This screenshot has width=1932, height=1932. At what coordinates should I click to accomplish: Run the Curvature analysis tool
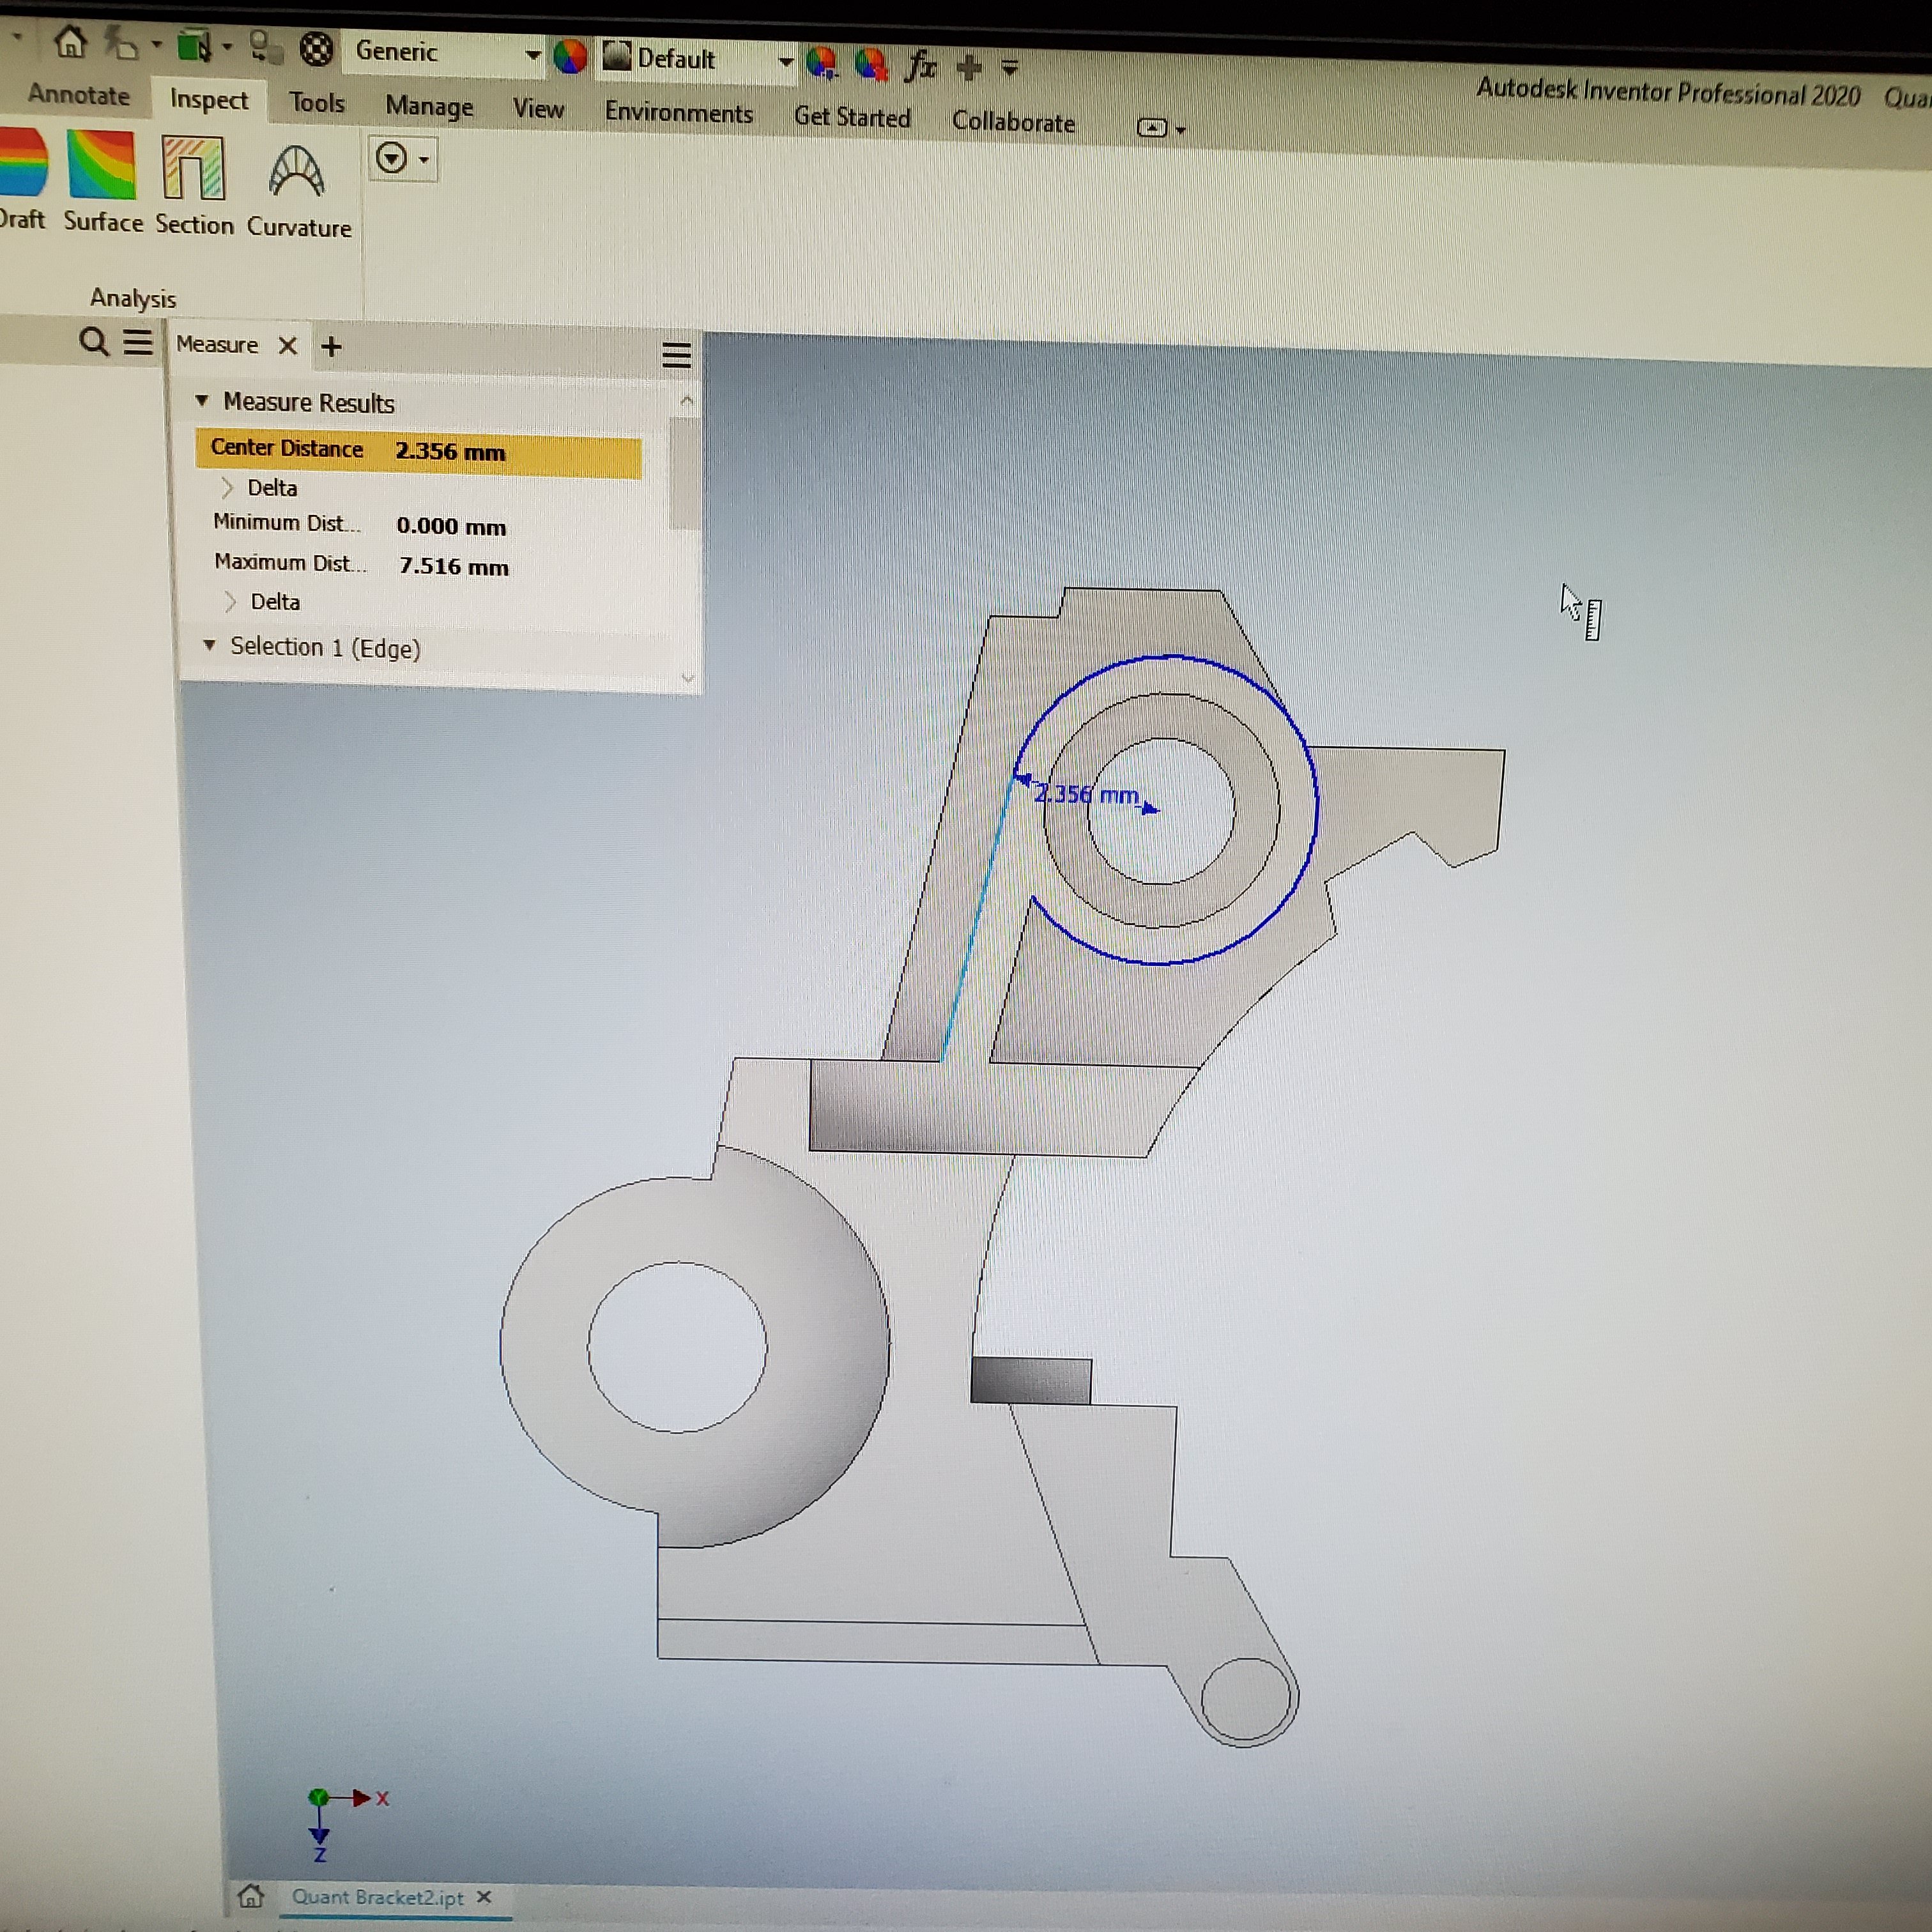(x=298, y=191)
